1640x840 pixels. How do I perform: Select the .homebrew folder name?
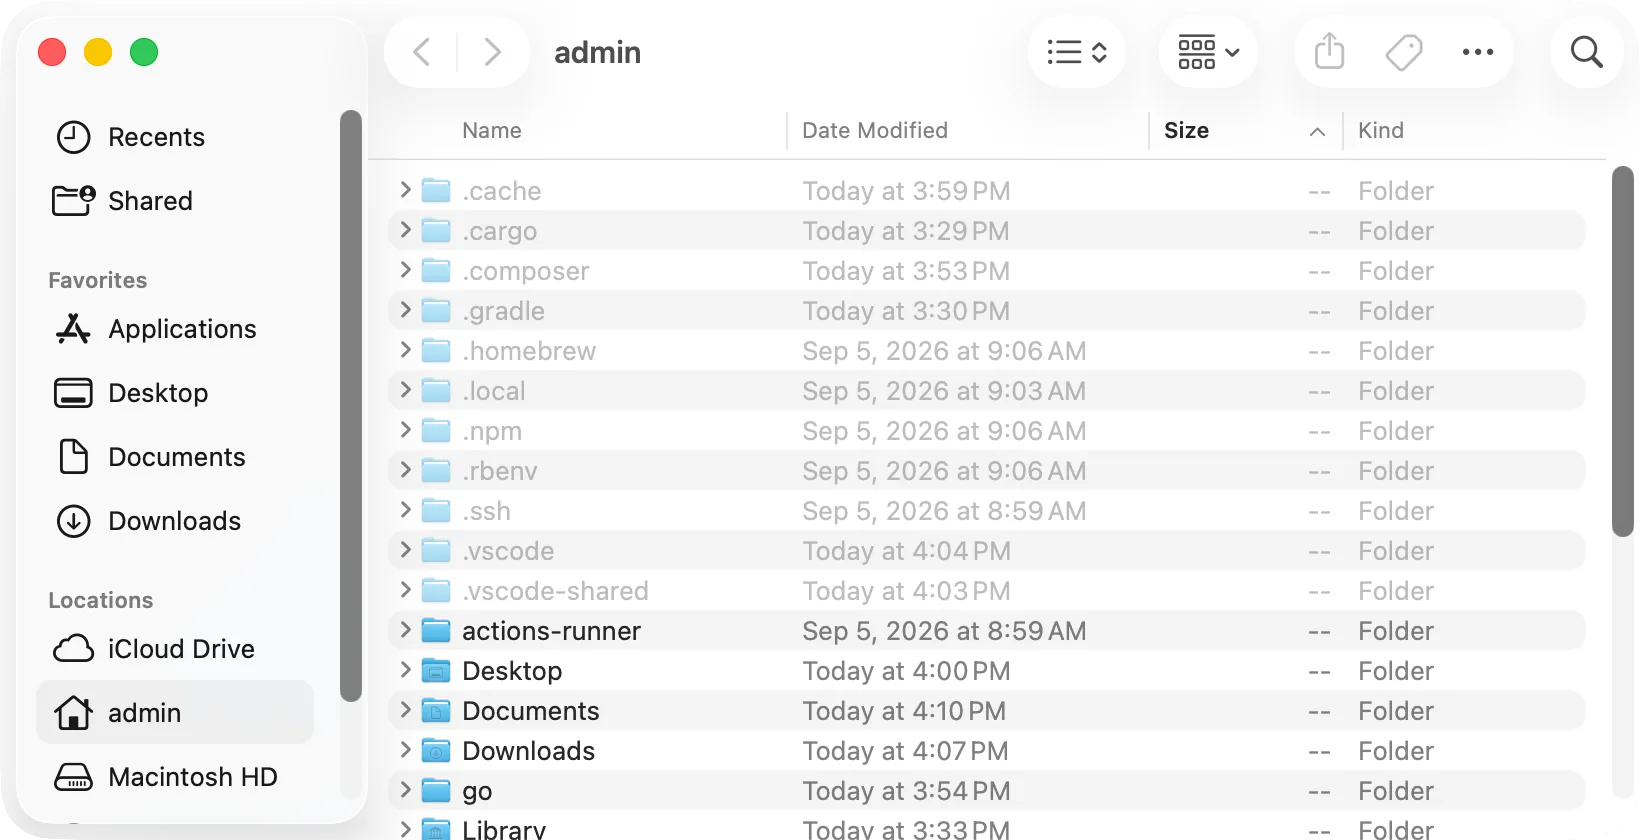click(x=529, y=351)
